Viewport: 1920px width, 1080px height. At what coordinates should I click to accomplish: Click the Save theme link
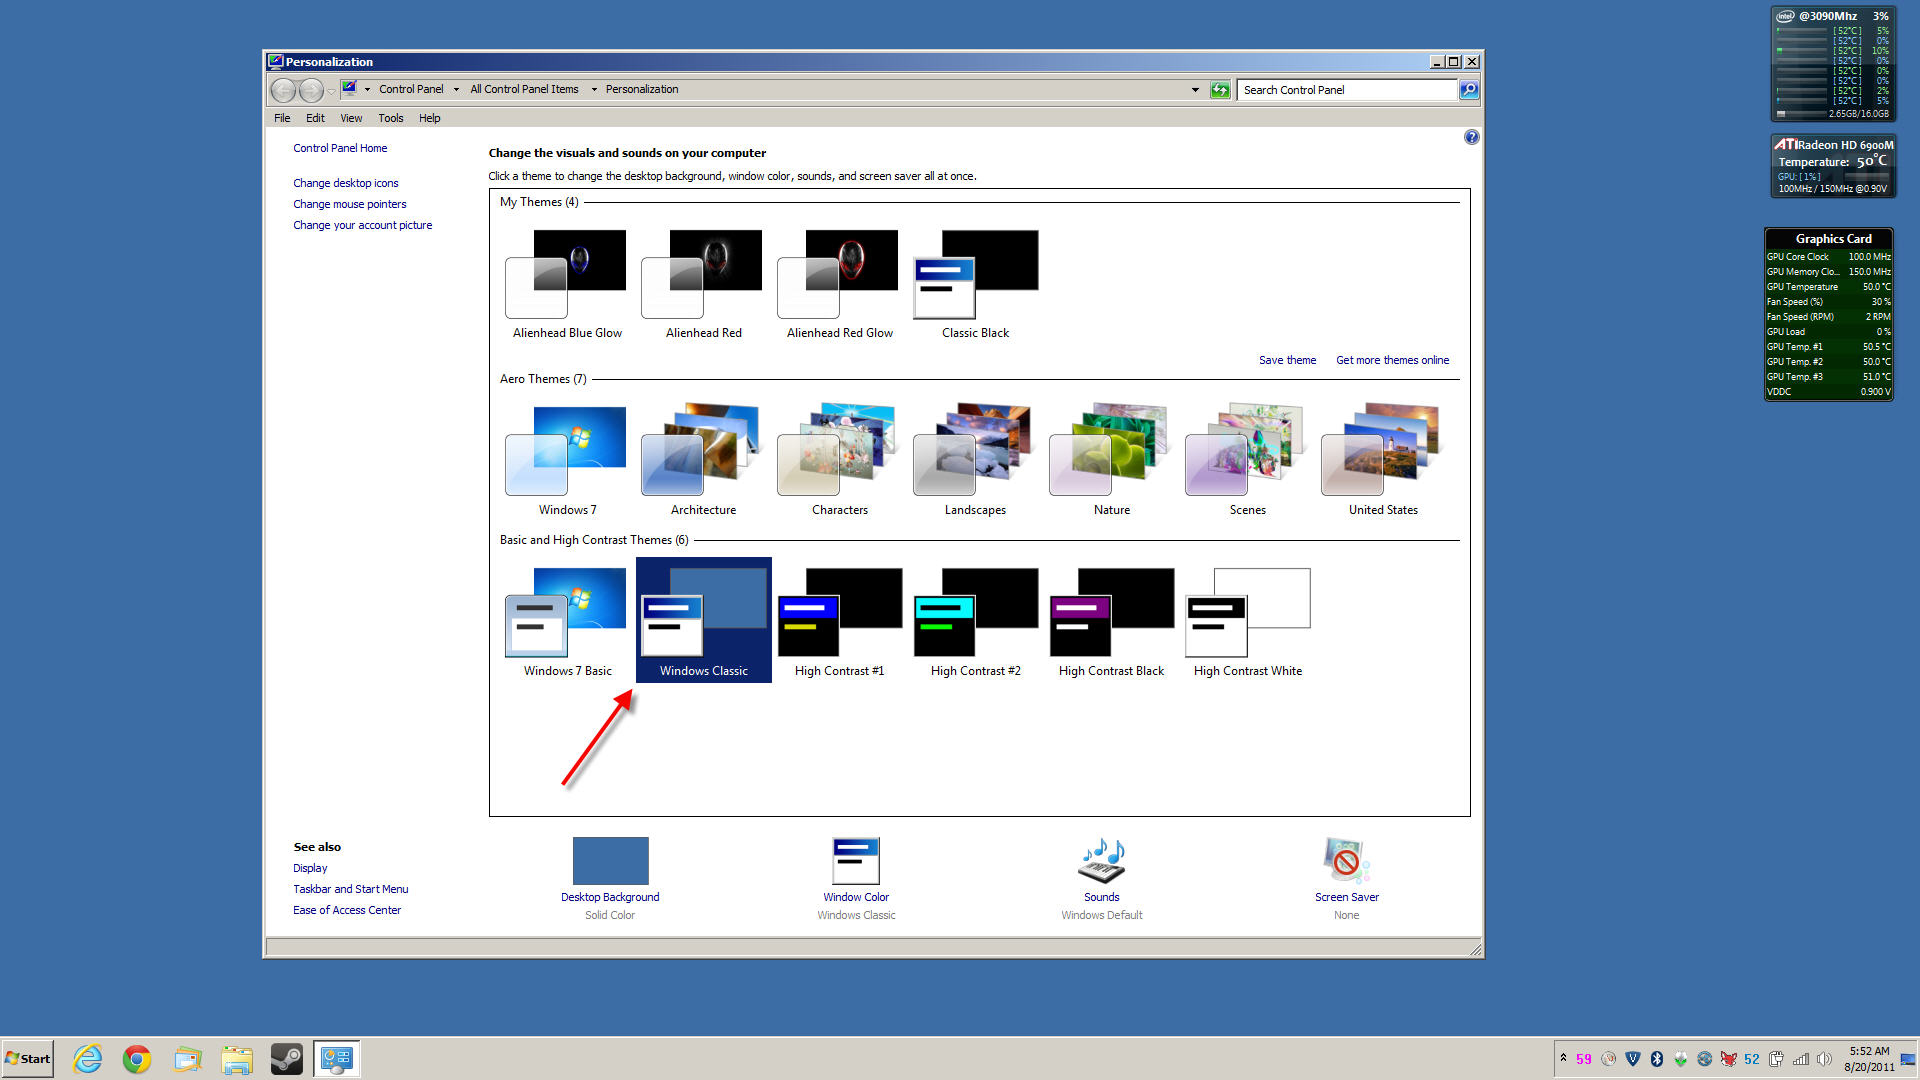point(1287,360)
